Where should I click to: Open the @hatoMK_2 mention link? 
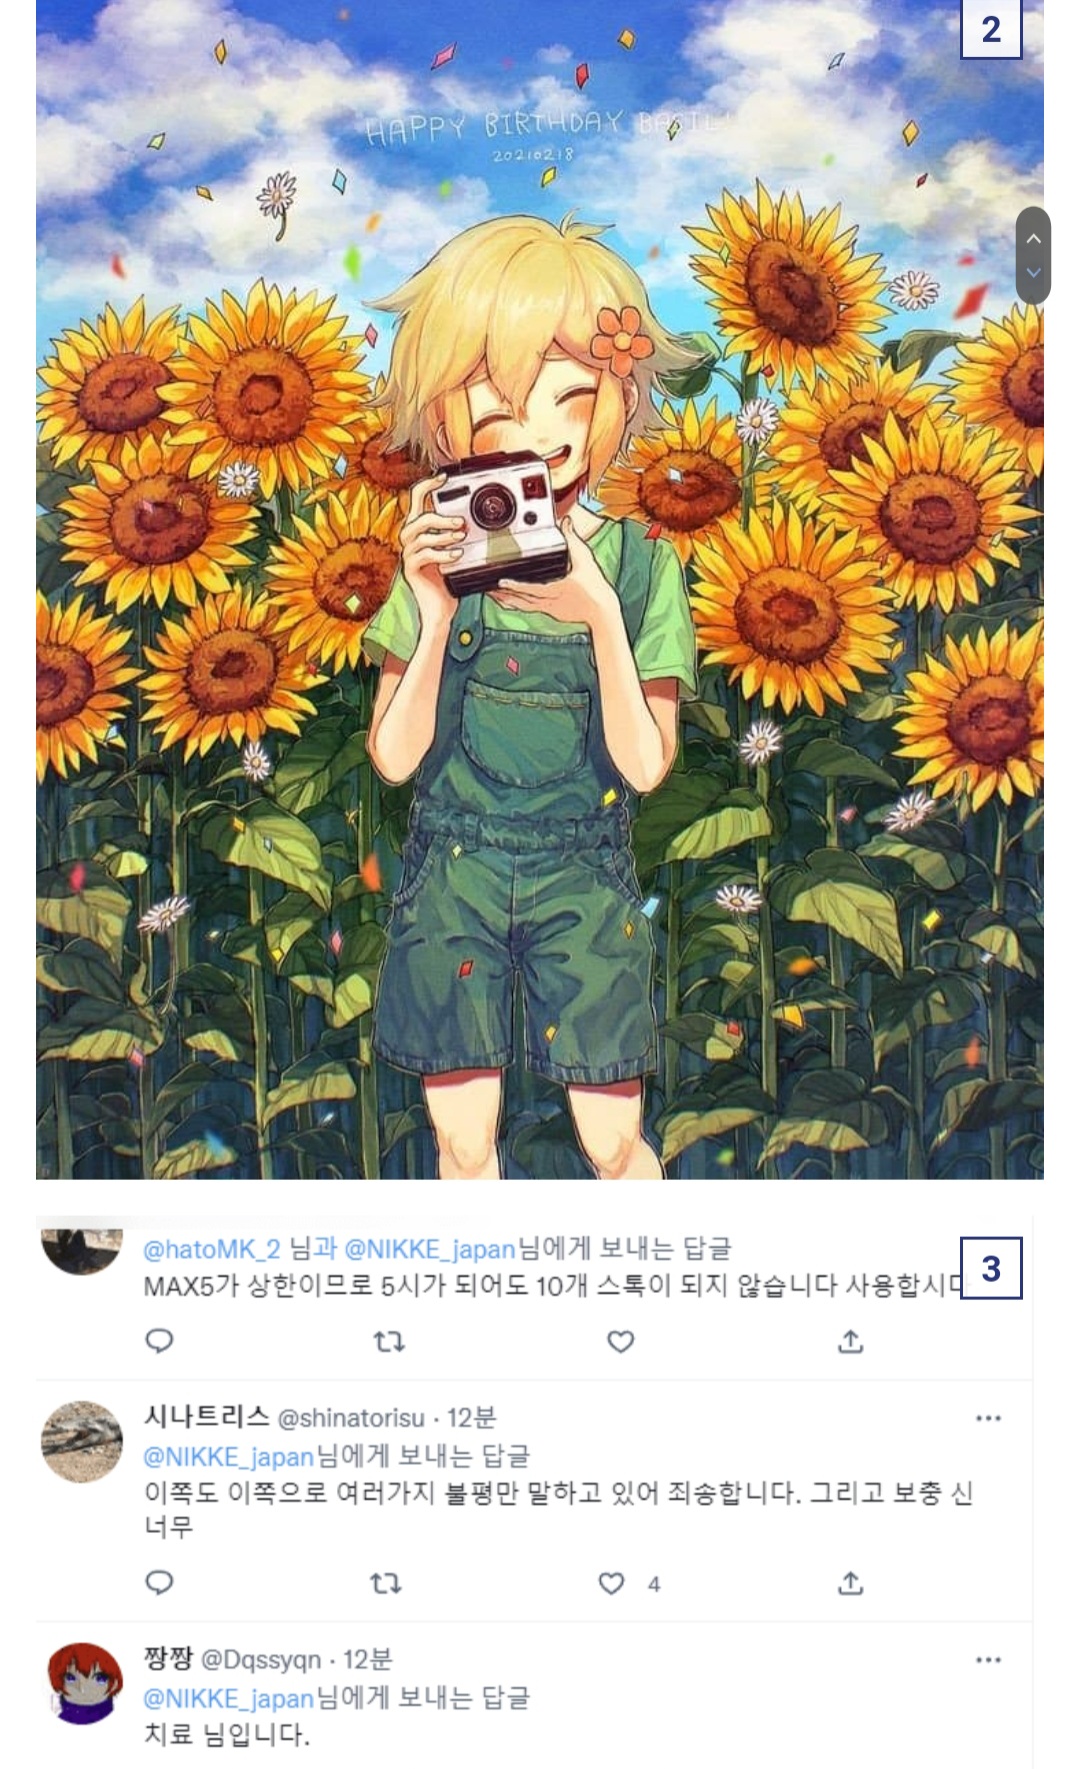pos(211,1249)
